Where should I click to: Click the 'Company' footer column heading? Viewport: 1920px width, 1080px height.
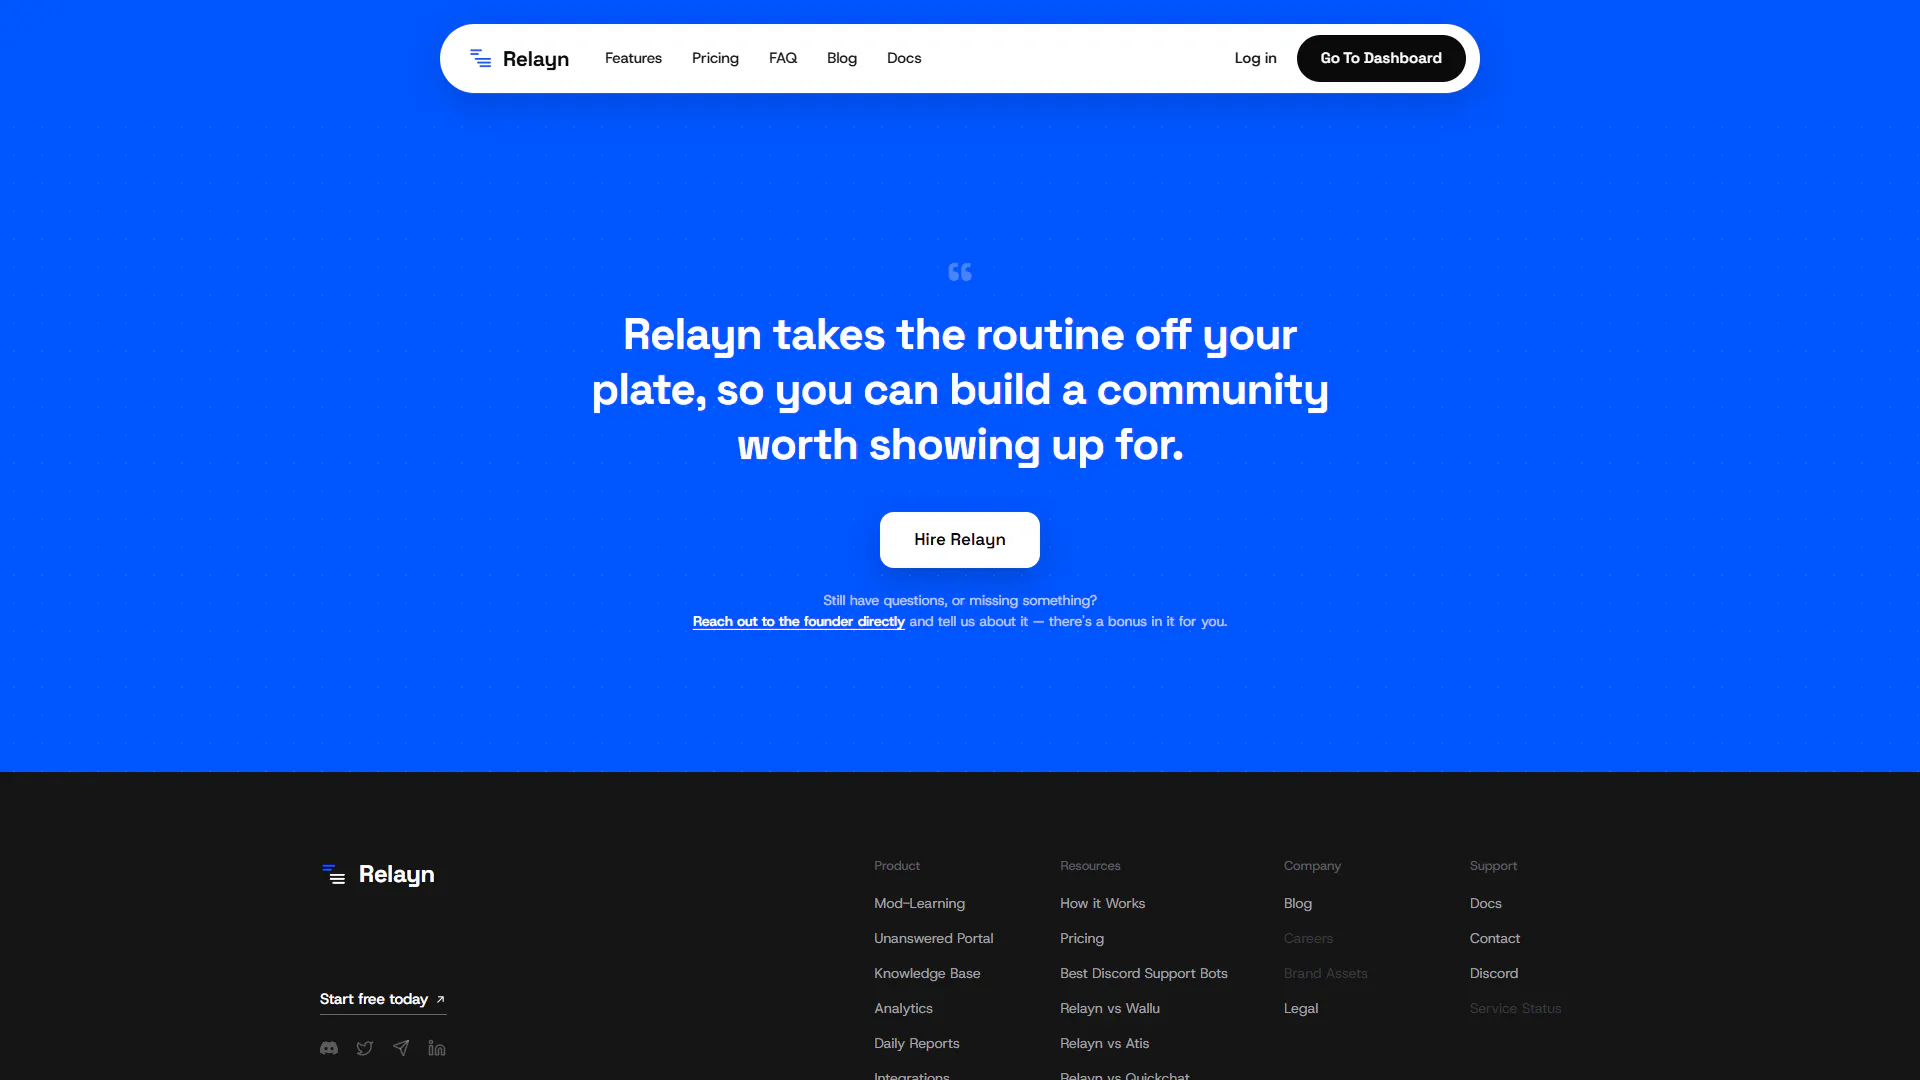pyautogui.click(x=1312, y=866)
